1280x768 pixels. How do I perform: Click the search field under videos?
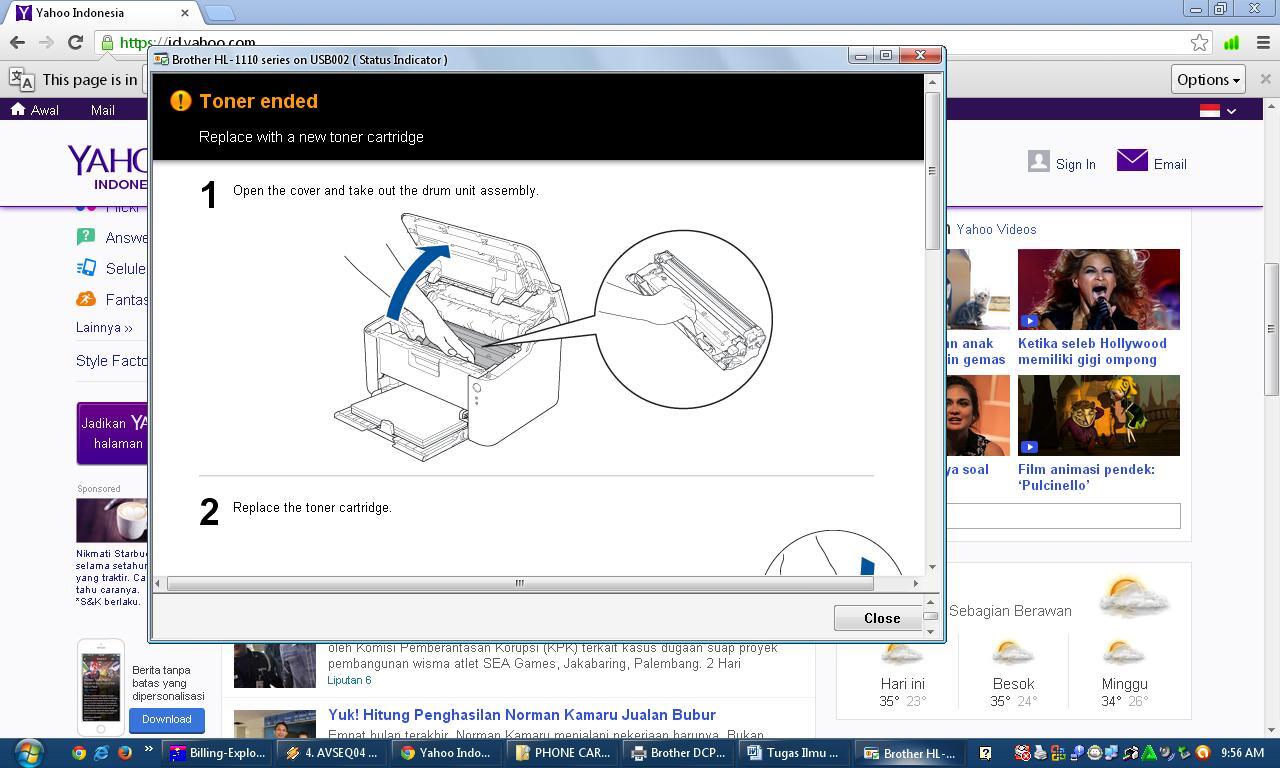[1062, 516]
